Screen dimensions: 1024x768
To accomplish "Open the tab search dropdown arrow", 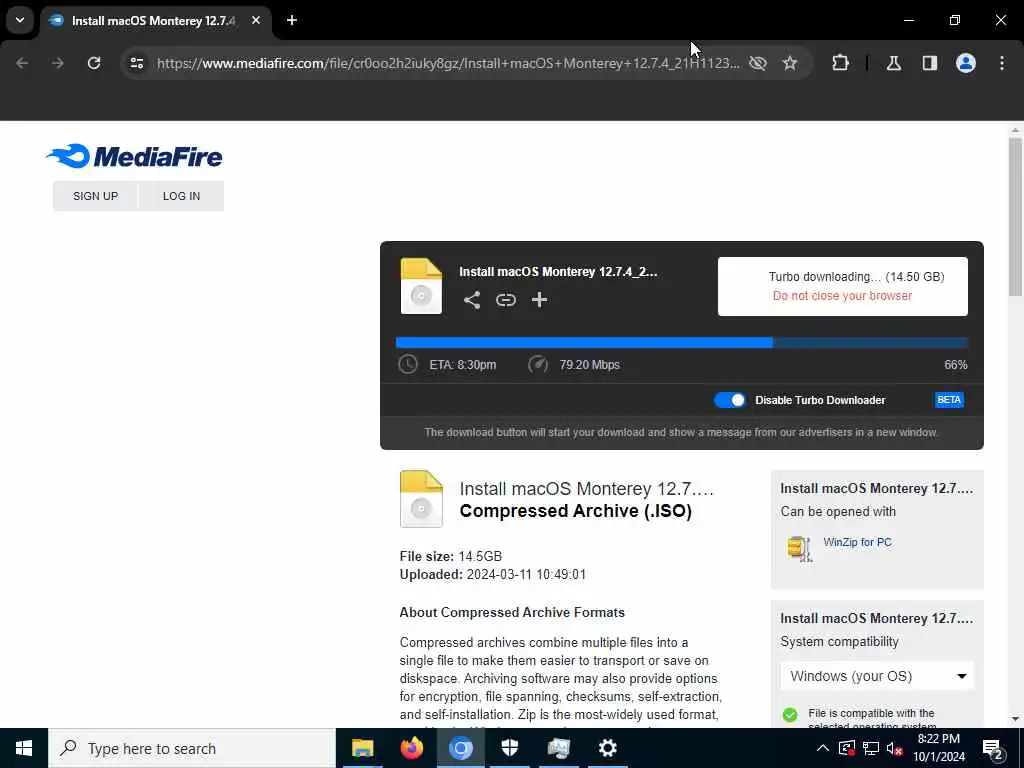I will (x=20, y=20).
